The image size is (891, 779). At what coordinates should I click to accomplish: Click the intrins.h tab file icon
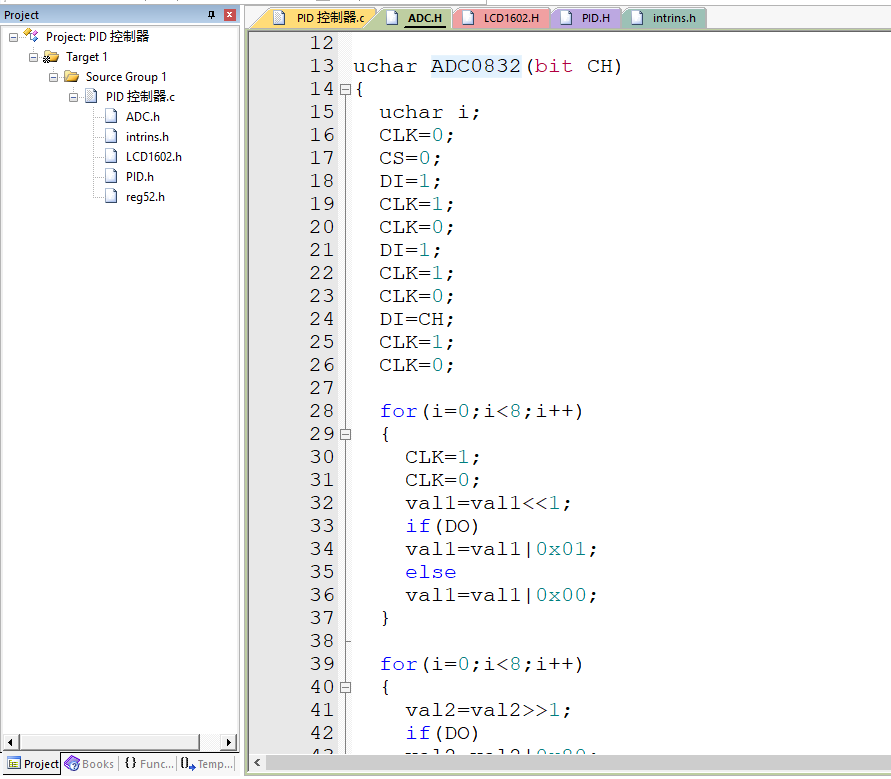point(637,18)
